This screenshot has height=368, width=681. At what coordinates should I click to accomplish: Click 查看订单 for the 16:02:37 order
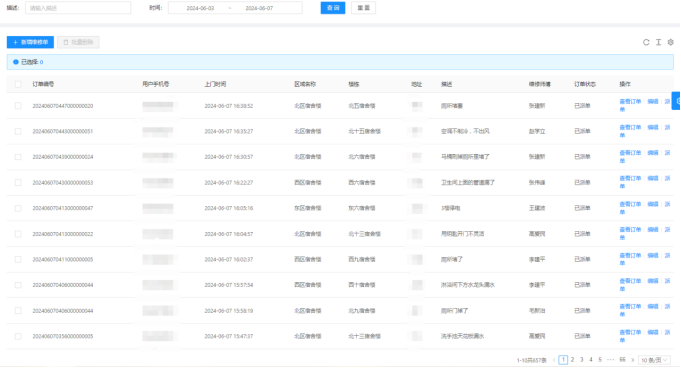click(630, 255)
